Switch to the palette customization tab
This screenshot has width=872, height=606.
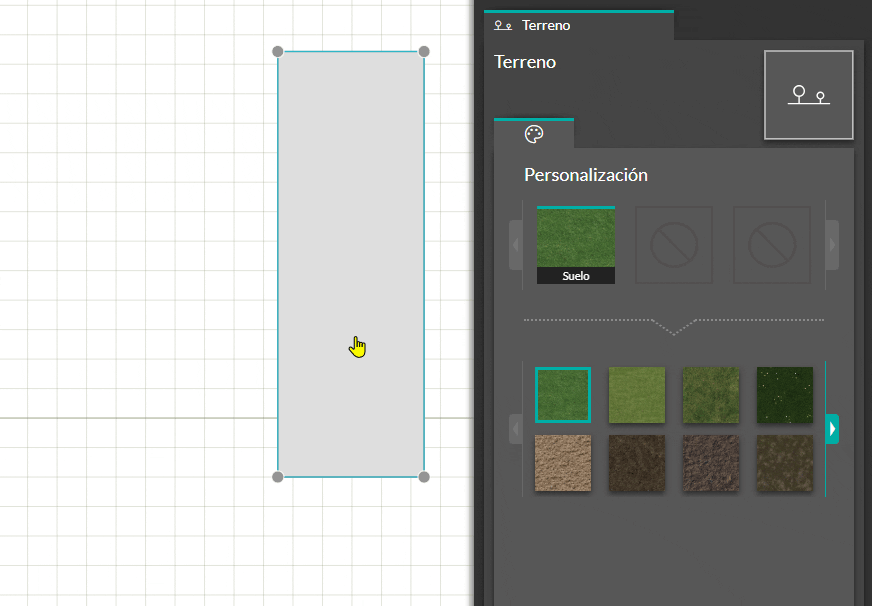click(534, 134)
